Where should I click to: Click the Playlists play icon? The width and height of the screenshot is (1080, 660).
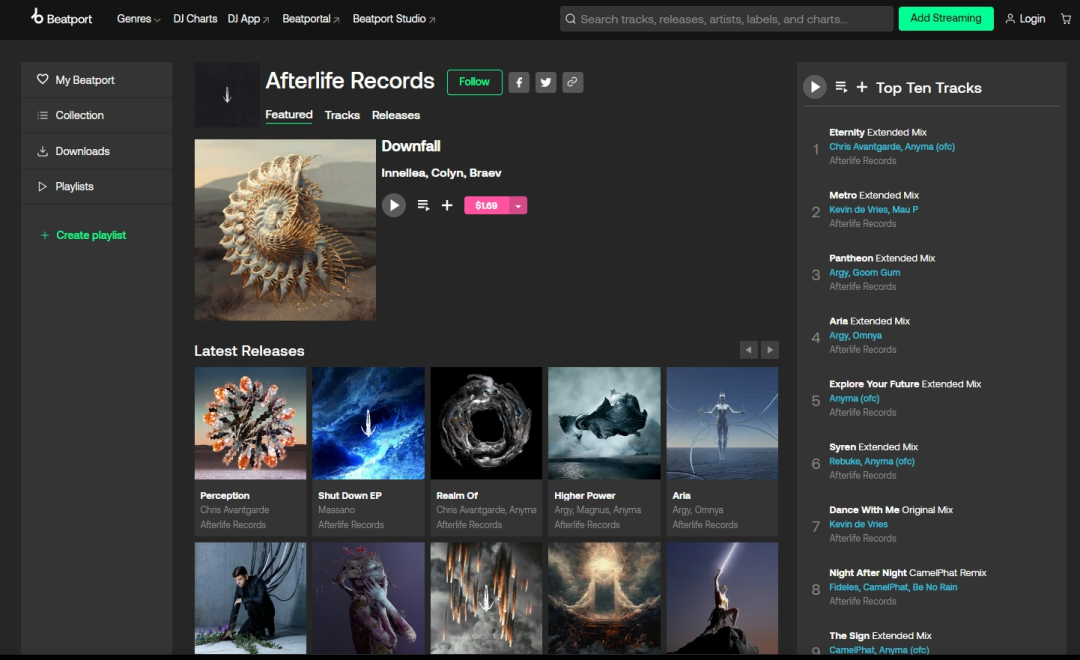coord(43,186)
